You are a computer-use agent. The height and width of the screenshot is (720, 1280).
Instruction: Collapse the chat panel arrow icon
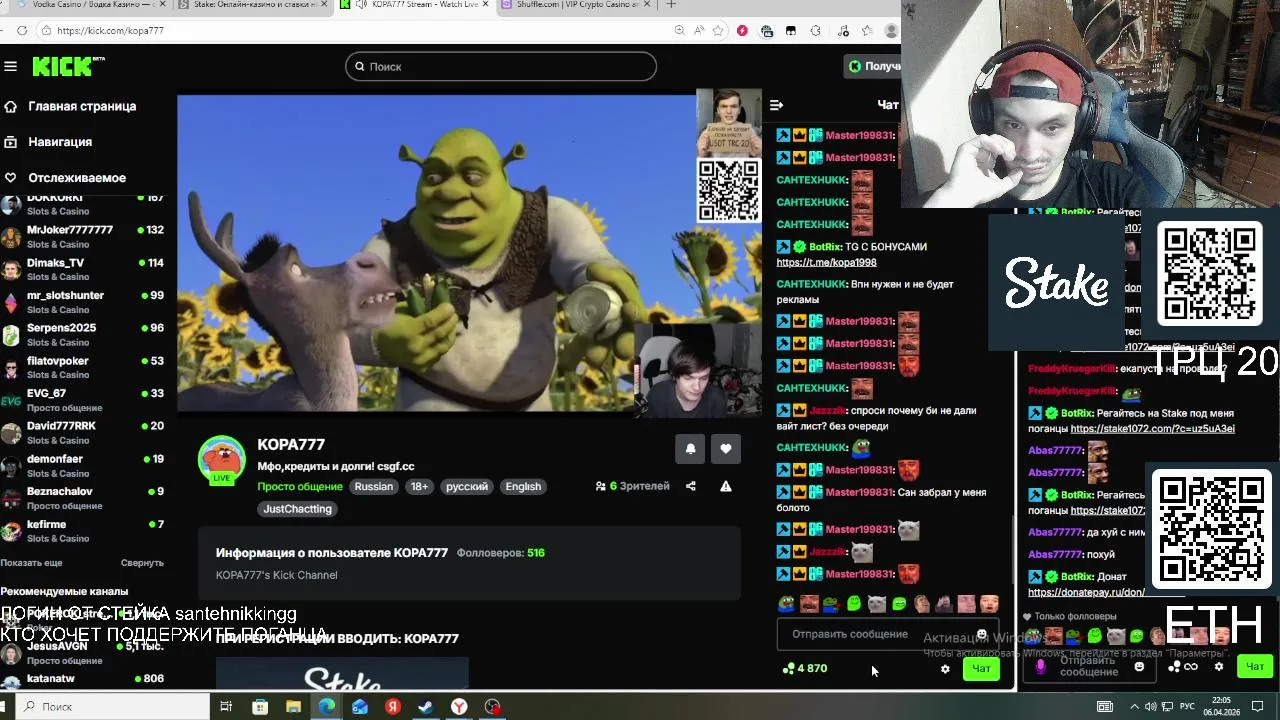click(x=776, y=104)
